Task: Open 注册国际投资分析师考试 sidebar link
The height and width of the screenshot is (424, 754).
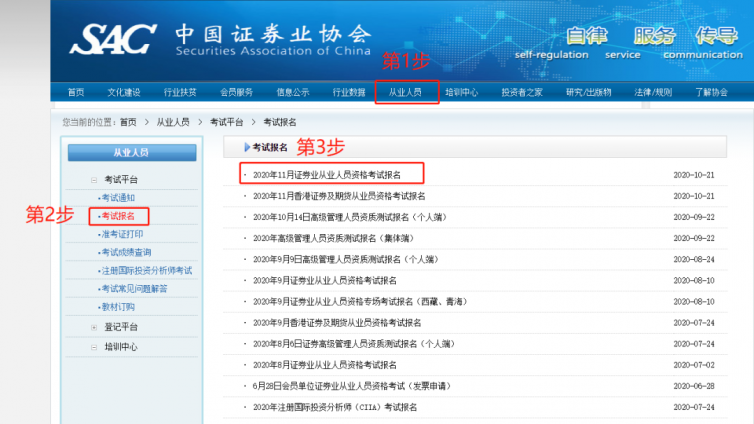Action: (146, 271)
